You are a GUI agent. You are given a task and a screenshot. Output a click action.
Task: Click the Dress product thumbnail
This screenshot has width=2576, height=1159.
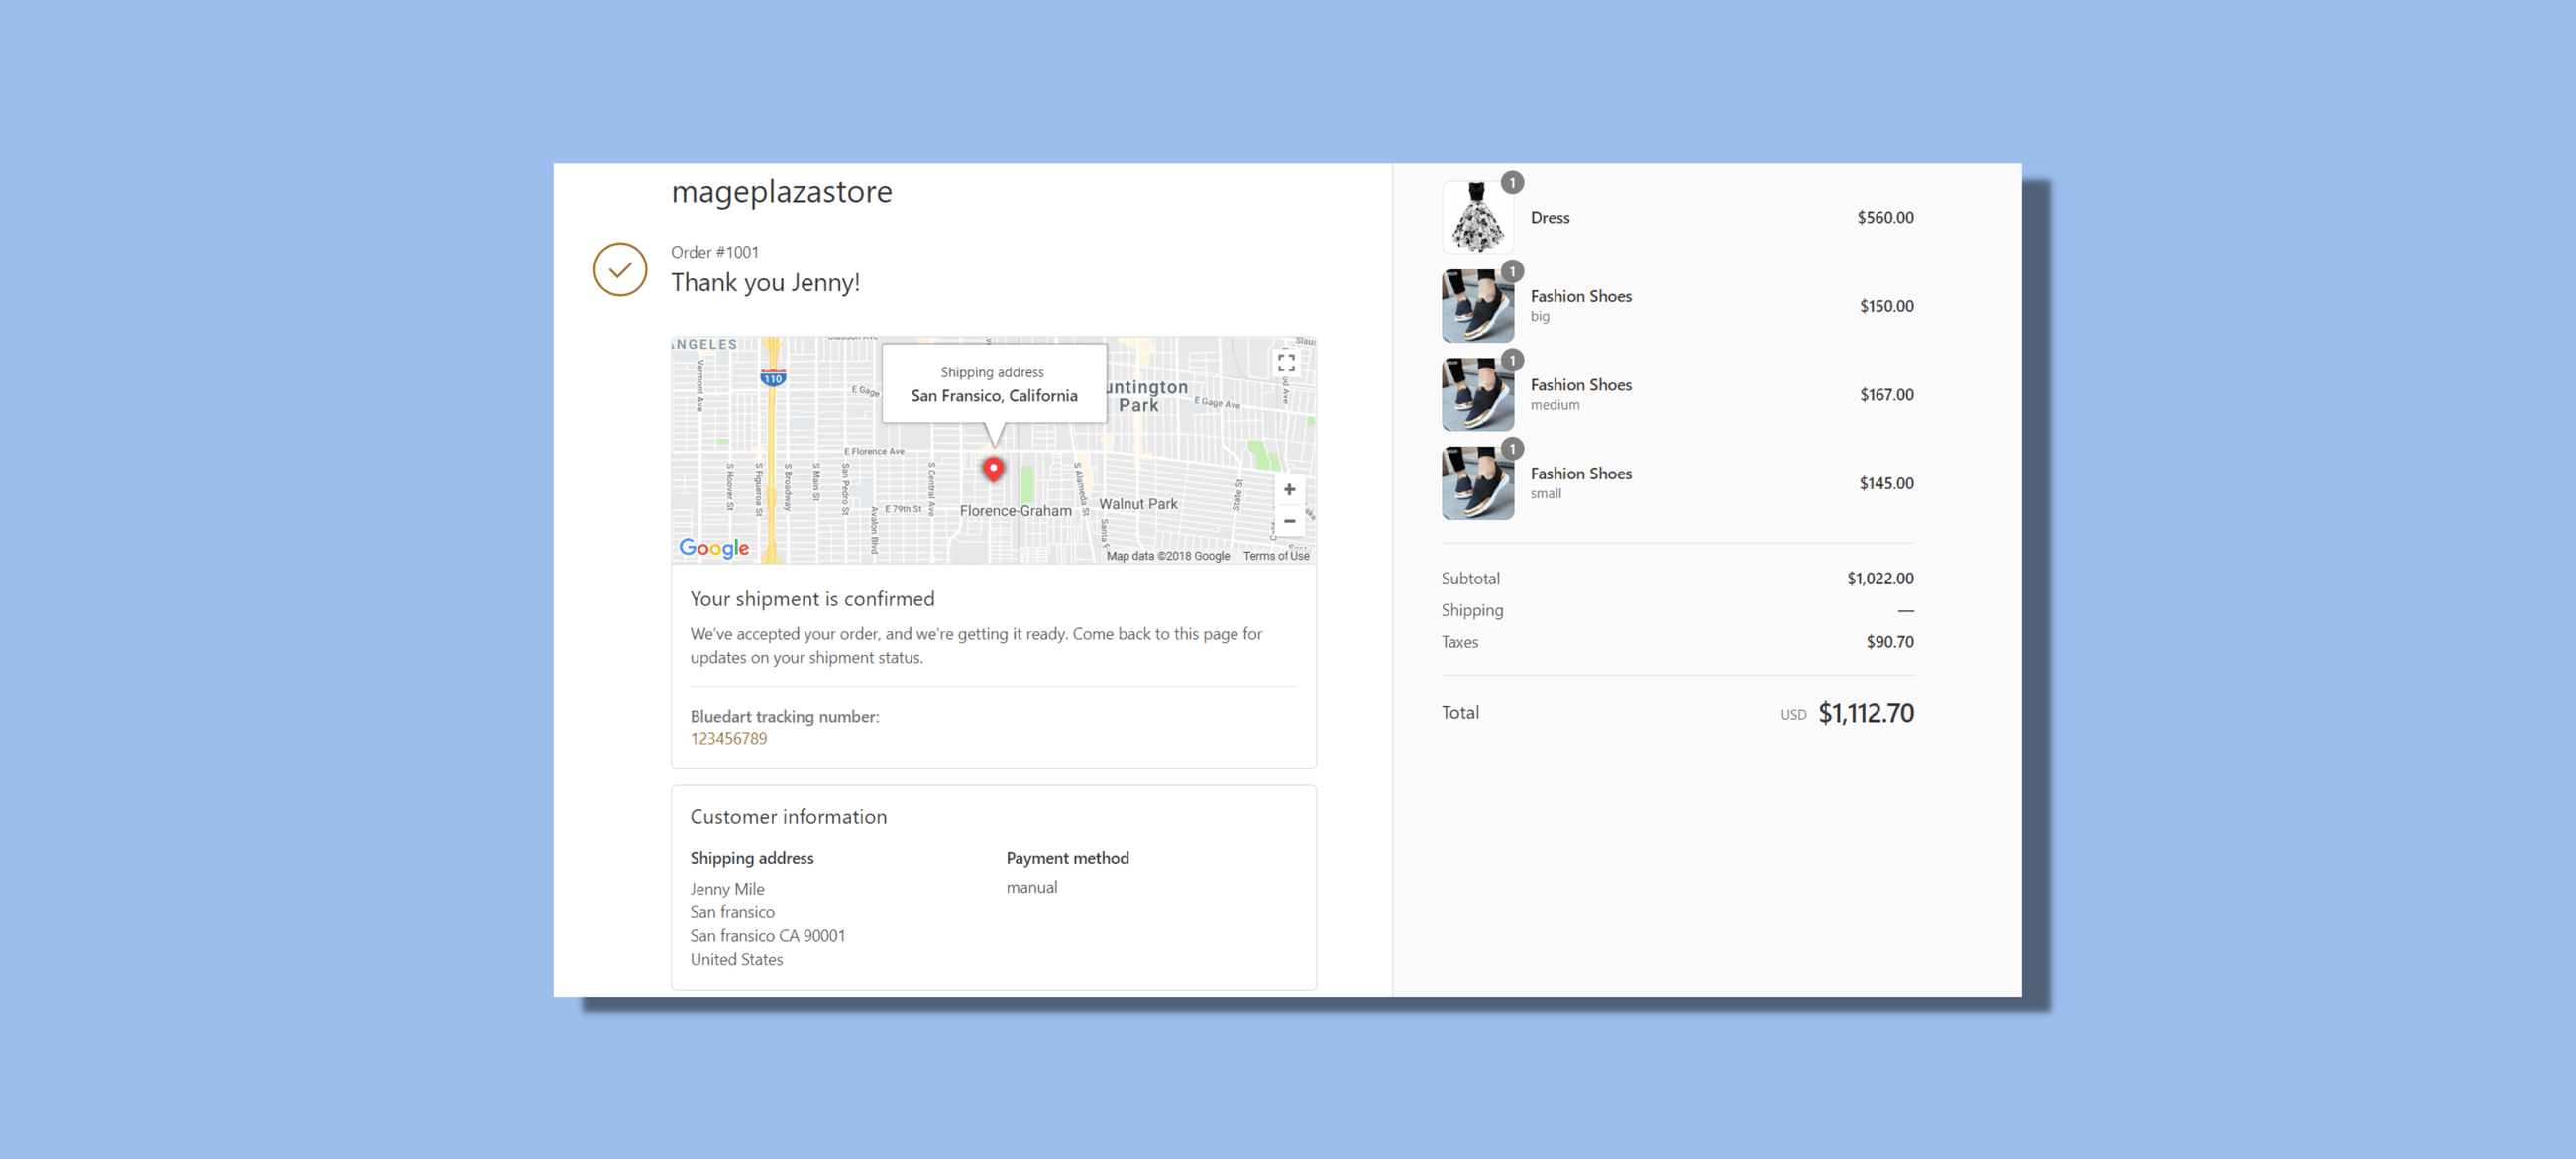coord(1477,217)
